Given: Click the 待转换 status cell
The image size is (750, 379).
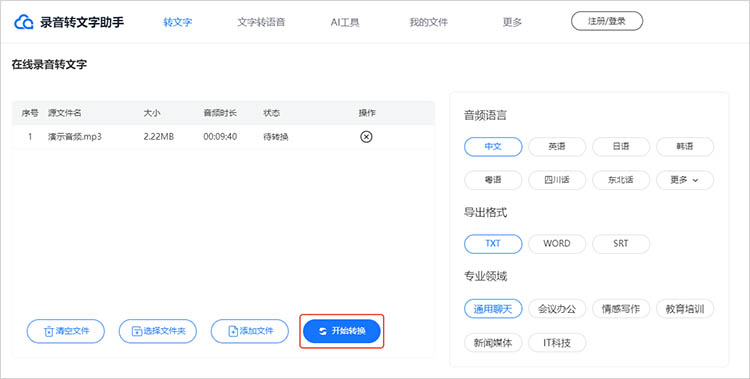Looking at the screenshot, I should pyautogui.click(x=276, y=137).
